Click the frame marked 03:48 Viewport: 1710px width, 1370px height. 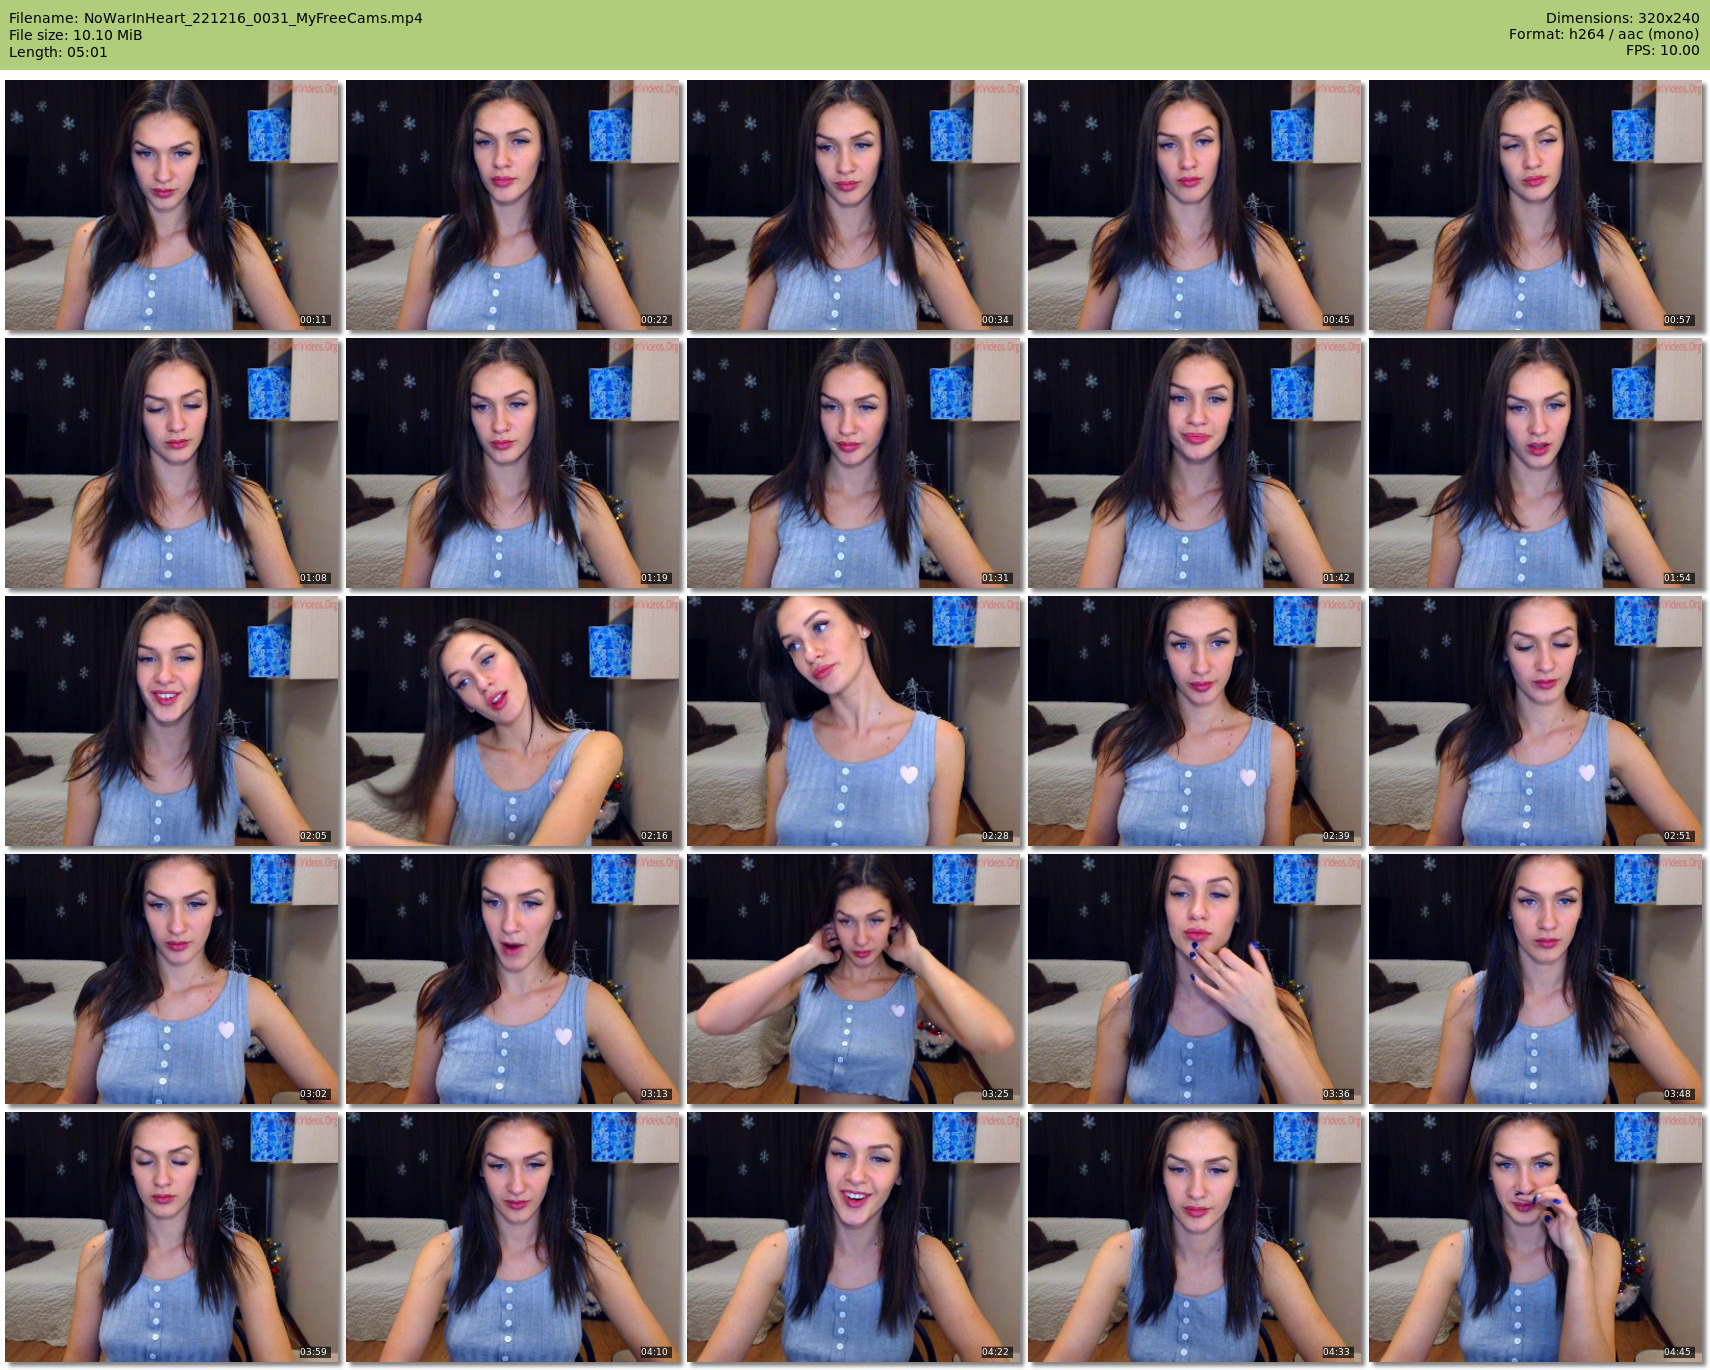tap(1536, 979)
